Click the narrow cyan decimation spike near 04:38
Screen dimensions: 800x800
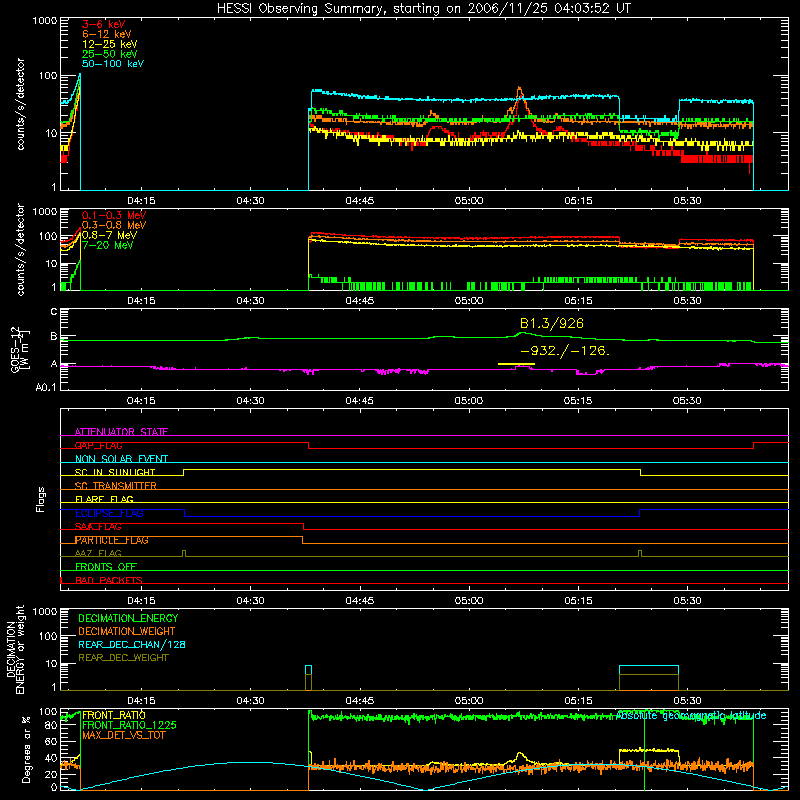click(308, 678)
